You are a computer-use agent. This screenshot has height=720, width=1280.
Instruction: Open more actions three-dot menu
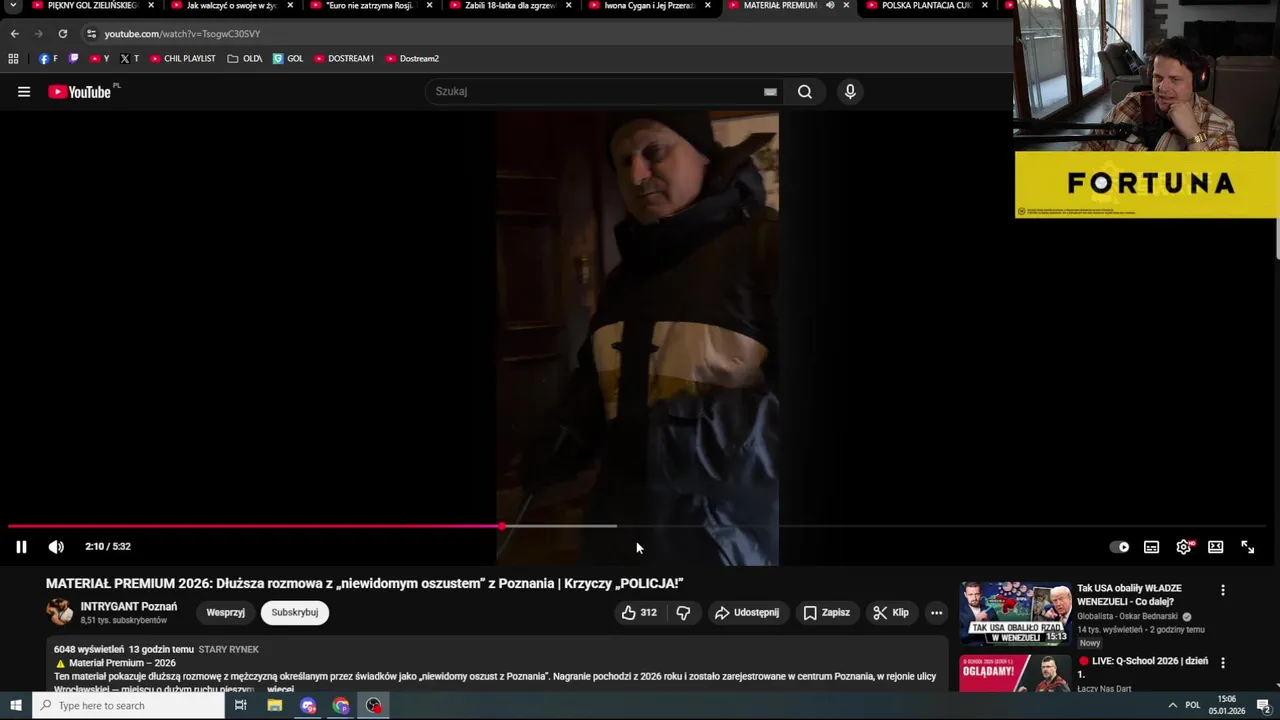click(x=936, y=613)
